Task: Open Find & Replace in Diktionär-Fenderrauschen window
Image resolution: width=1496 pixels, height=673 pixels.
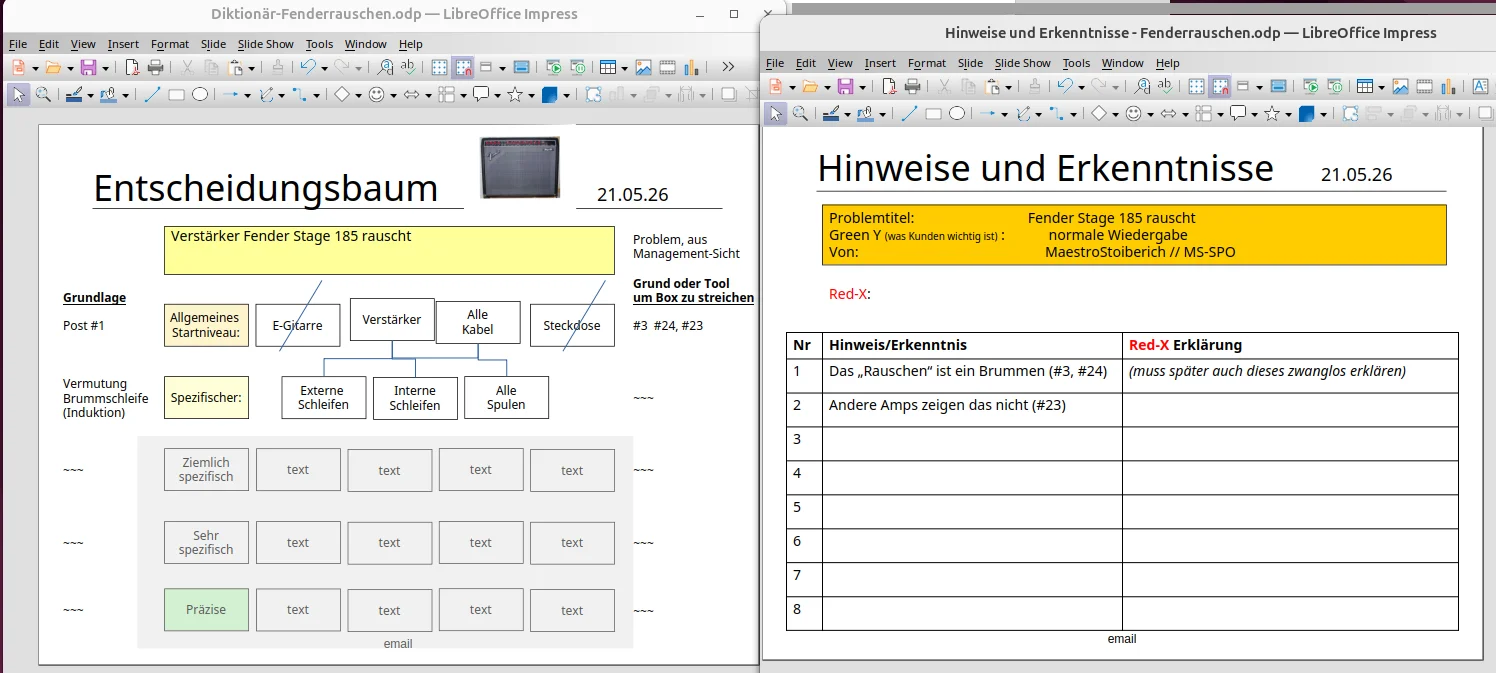Action: [x=386, y=68]
